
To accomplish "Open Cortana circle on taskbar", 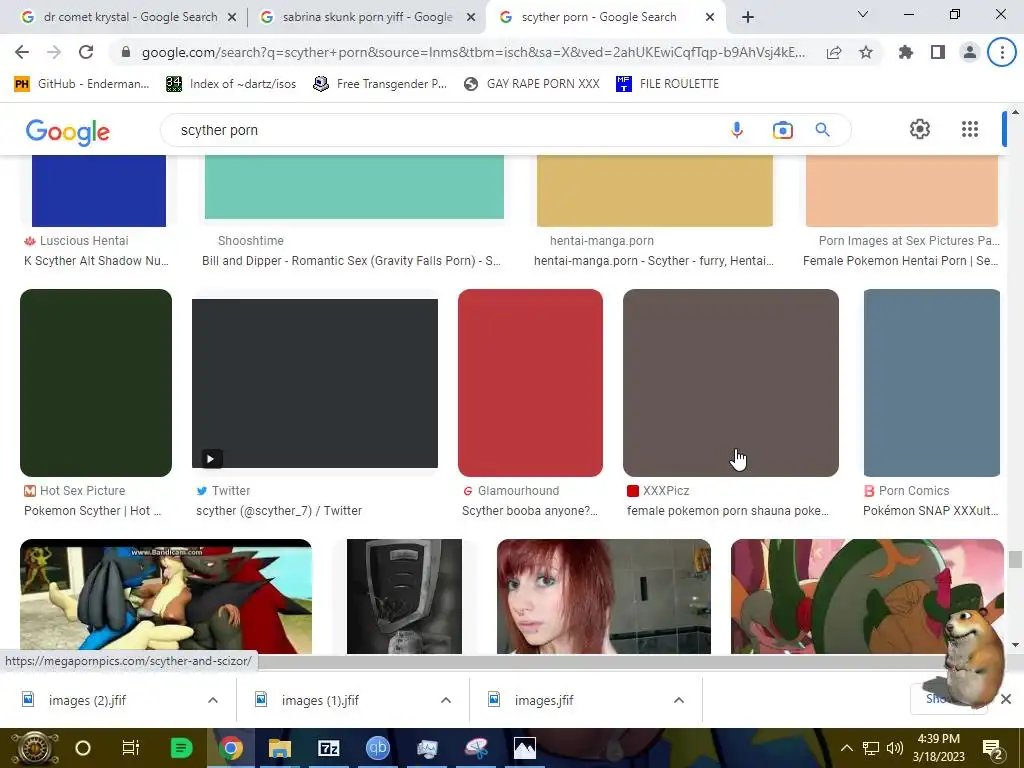I will tap(82, 748).
